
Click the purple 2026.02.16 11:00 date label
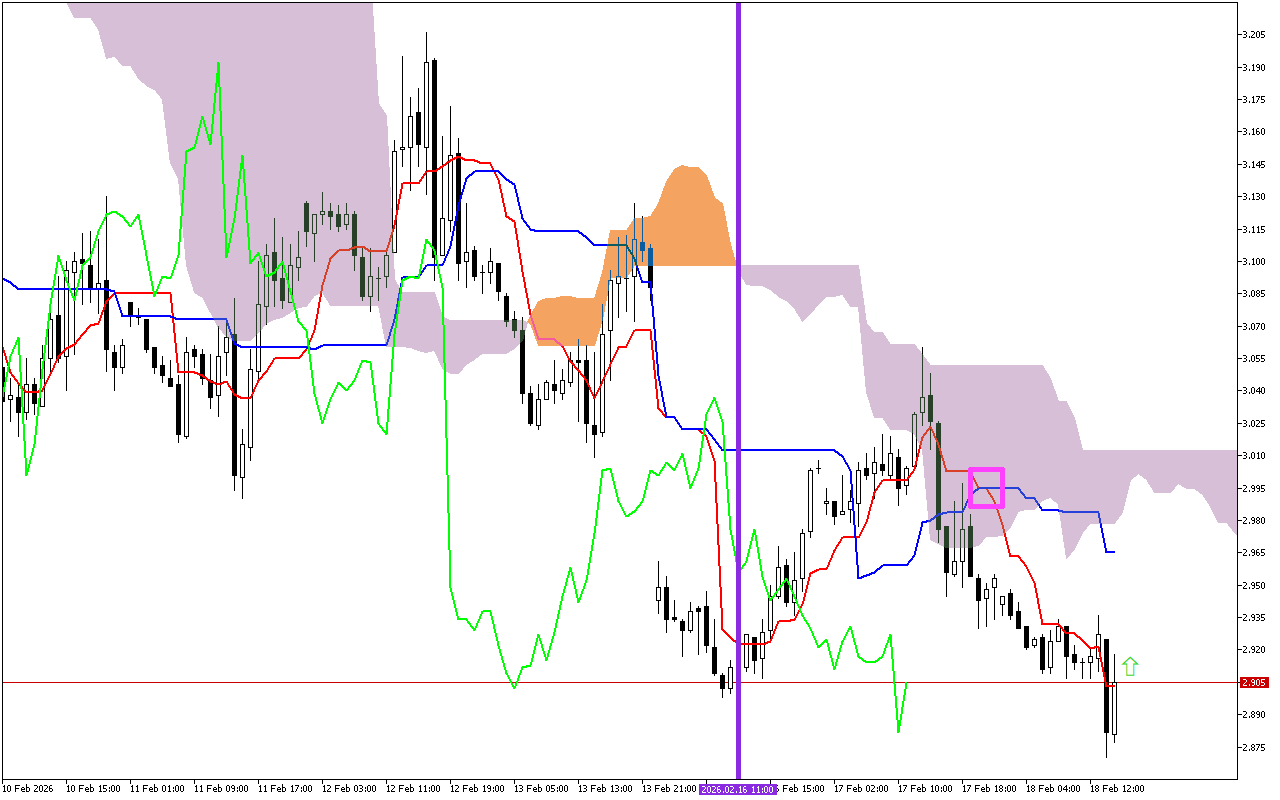(737, 789)
